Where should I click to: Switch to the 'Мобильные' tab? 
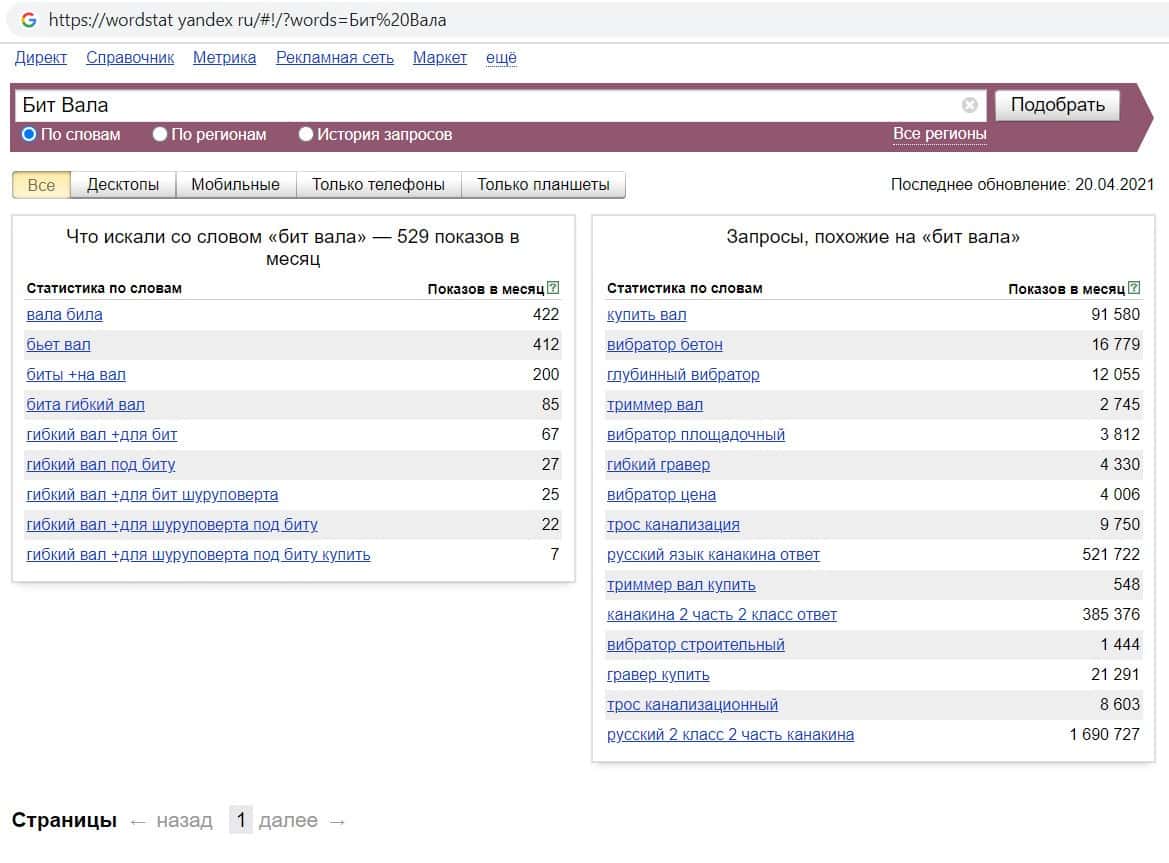click(x=235, y=185)
